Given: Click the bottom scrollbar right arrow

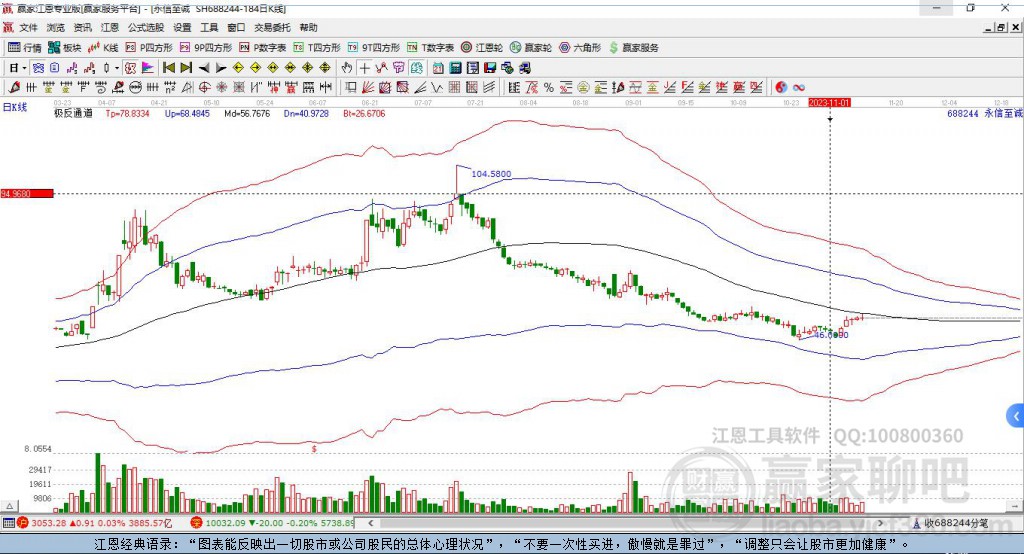Looking at the screenshot, I should point(880,523).
